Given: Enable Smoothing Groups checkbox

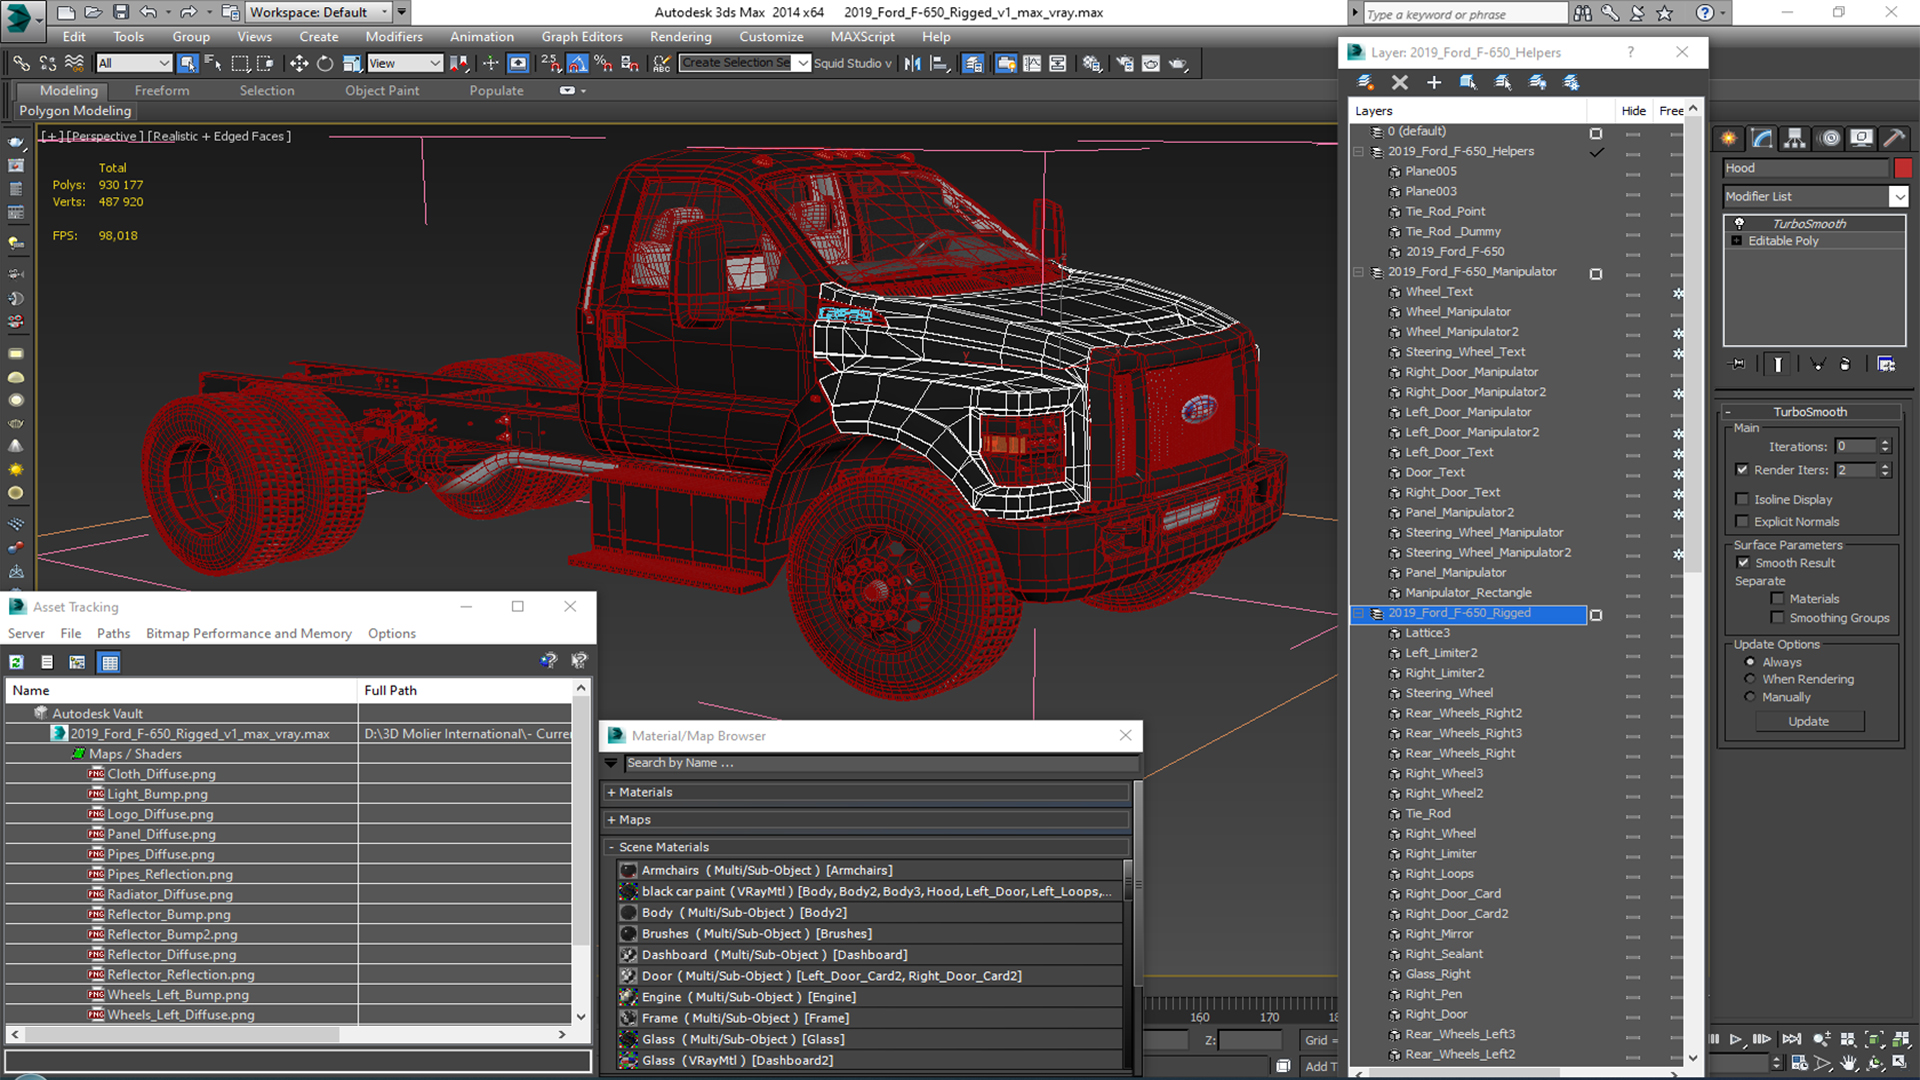Looking at the screenshot, I should pyautogui.click(x=1777, y=618).
